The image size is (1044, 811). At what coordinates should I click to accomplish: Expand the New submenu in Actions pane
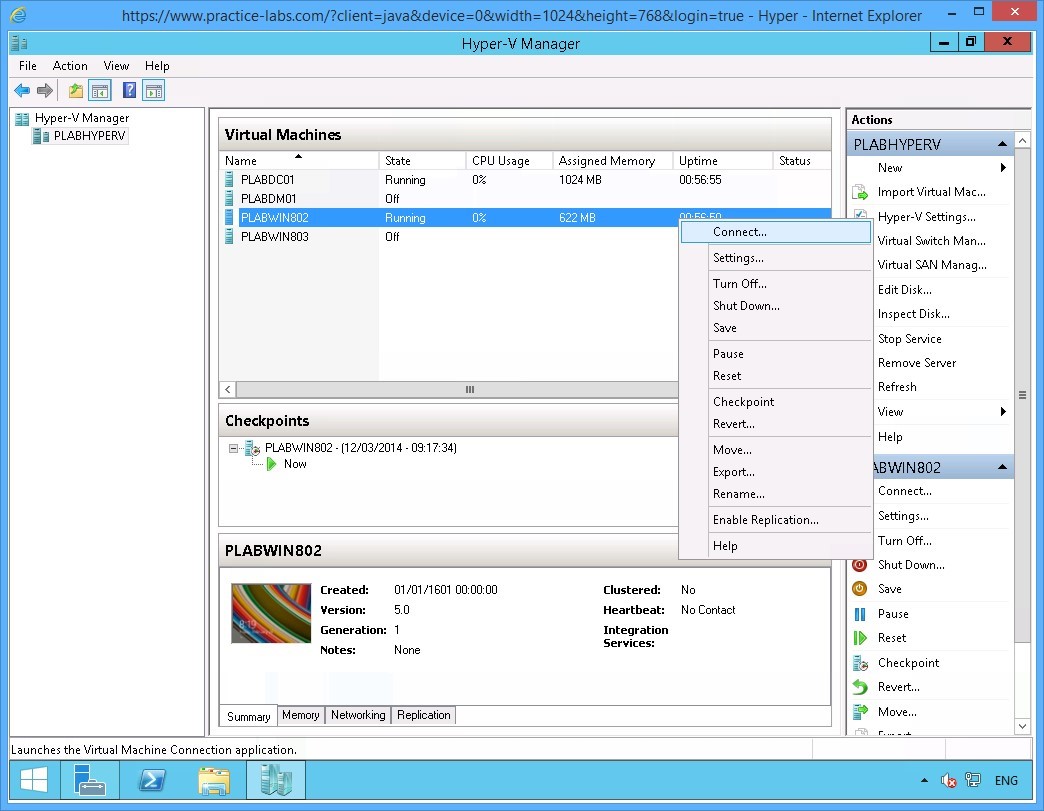889,167
